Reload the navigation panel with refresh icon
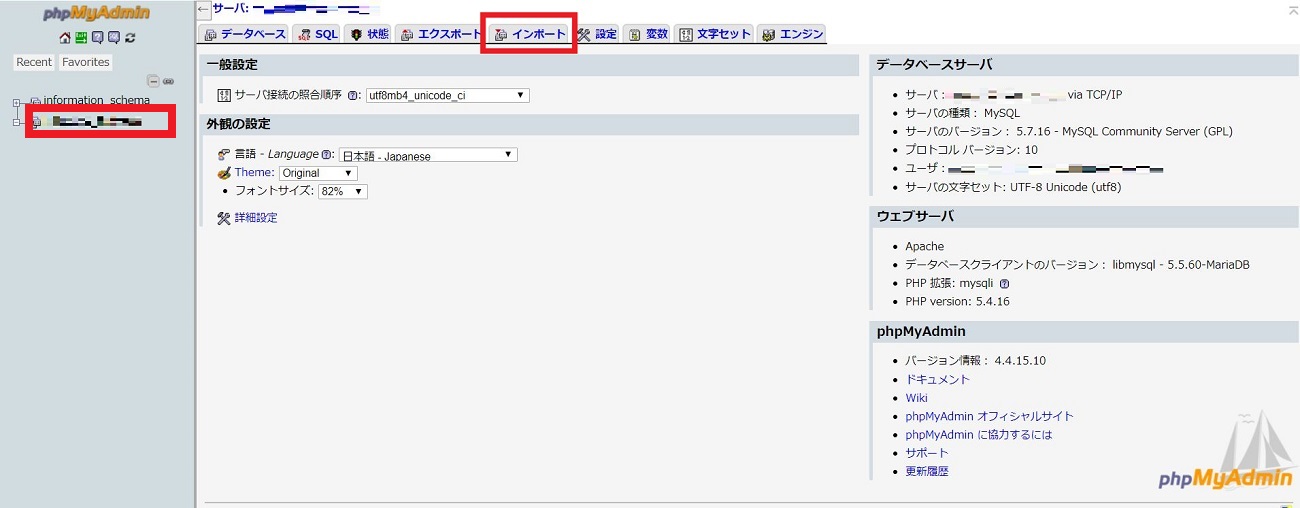Screen dimensions: 1300x508 [130, 38]
